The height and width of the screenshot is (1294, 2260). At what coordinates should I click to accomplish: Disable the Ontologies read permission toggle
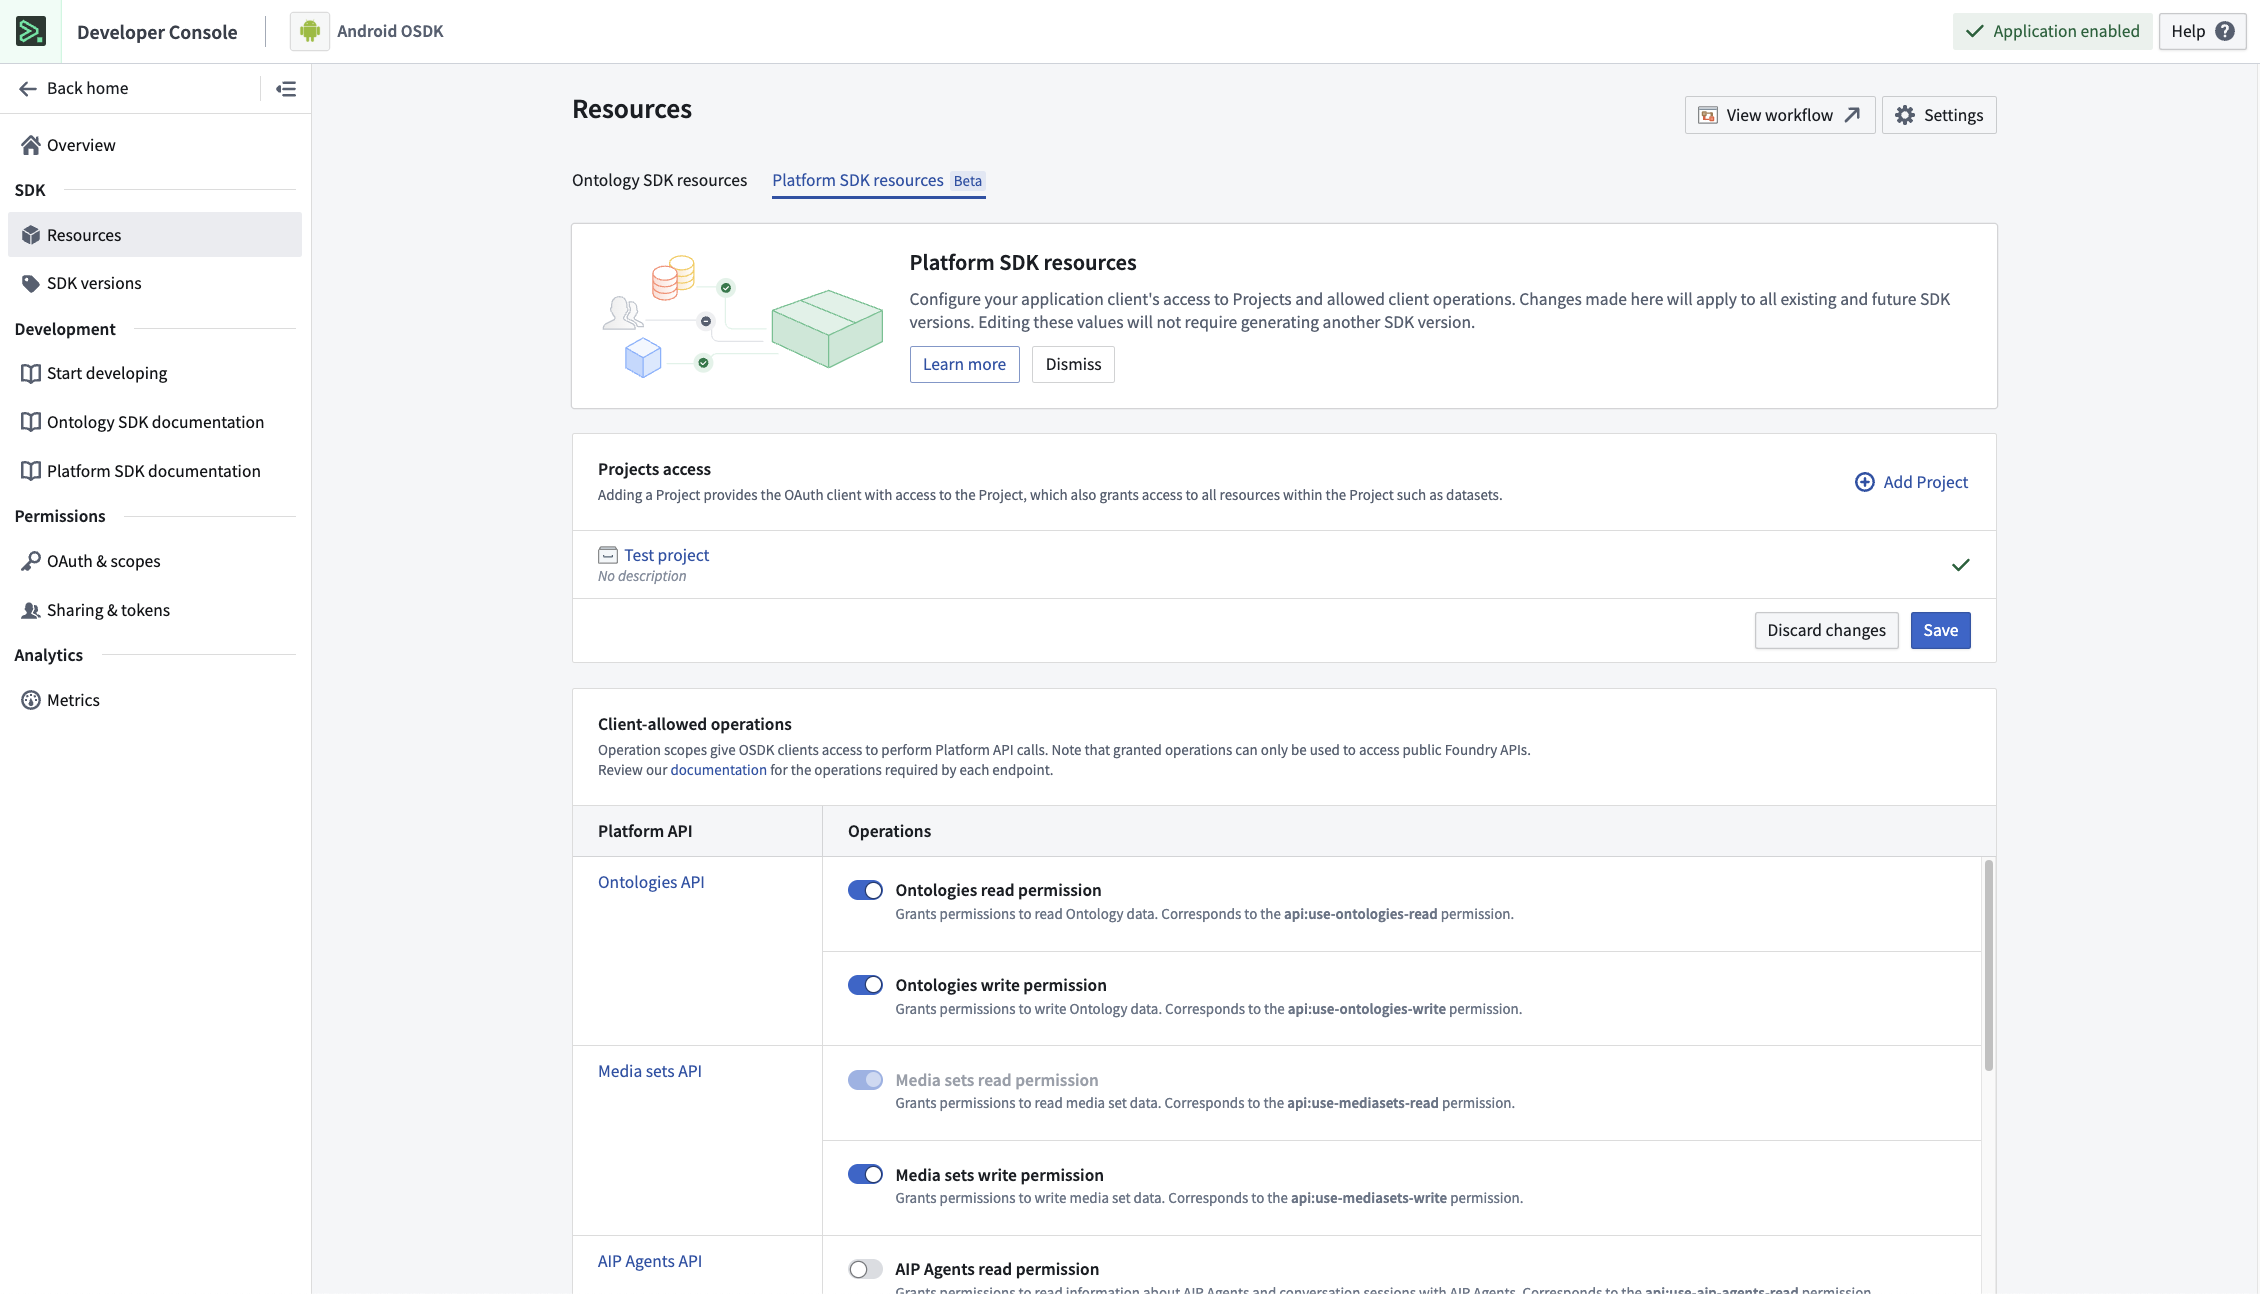coord(865,889)
